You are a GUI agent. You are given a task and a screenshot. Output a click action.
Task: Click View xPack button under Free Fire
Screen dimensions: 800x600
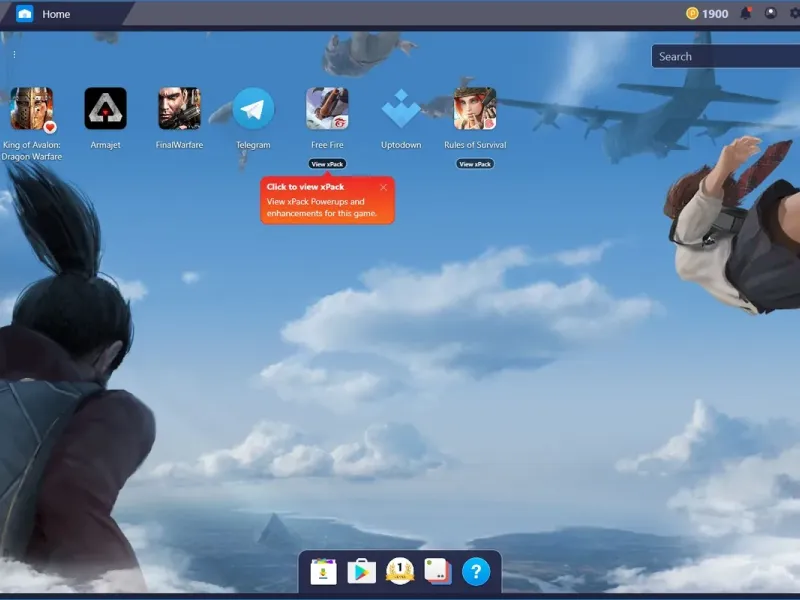(x=327, y=164)
